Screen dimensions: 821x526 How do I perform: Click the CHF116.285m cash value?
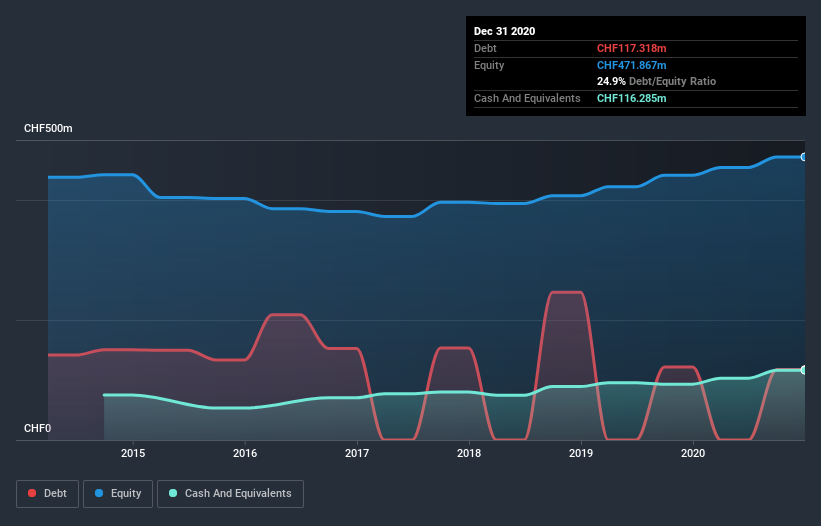[x=631, y=98]
